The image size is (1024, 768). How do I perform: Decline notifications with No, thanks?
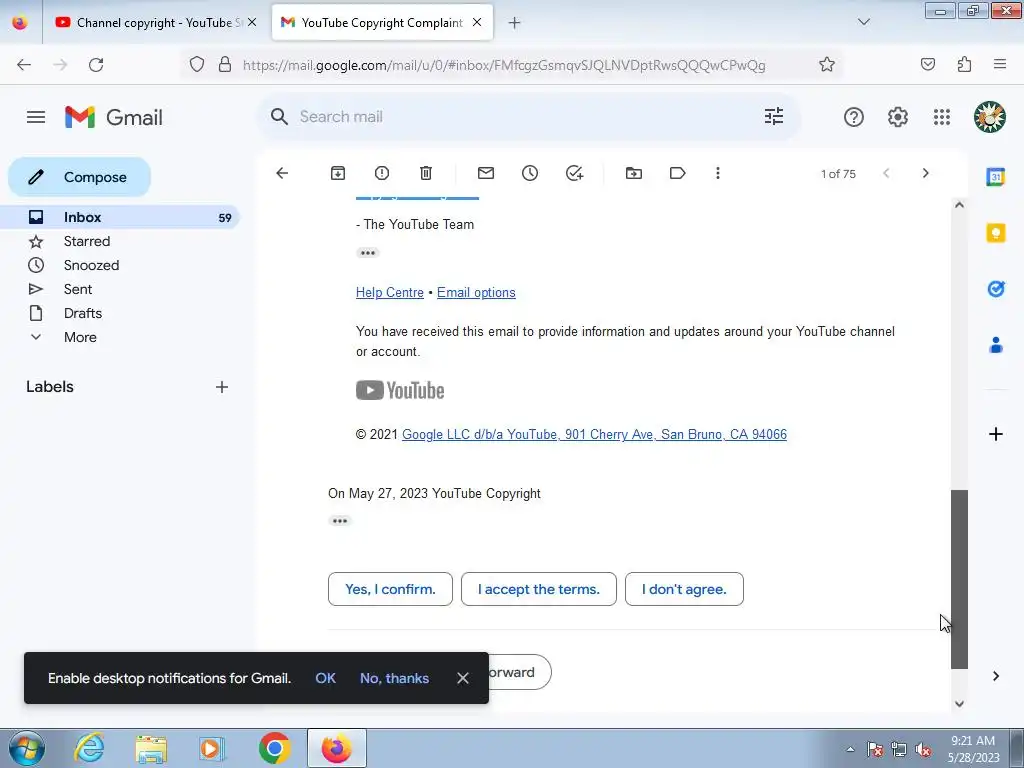pyautogui.click(x=394, y=678)
